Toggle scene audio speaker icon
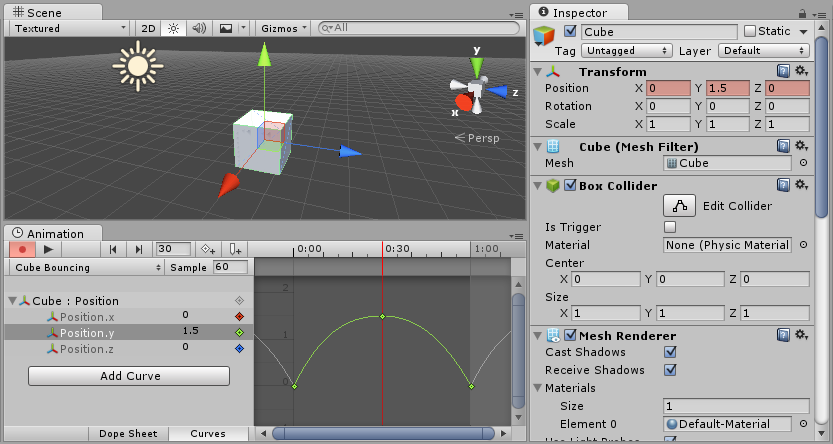Viewport: 833px width, 444px height. tap(198, 28)
